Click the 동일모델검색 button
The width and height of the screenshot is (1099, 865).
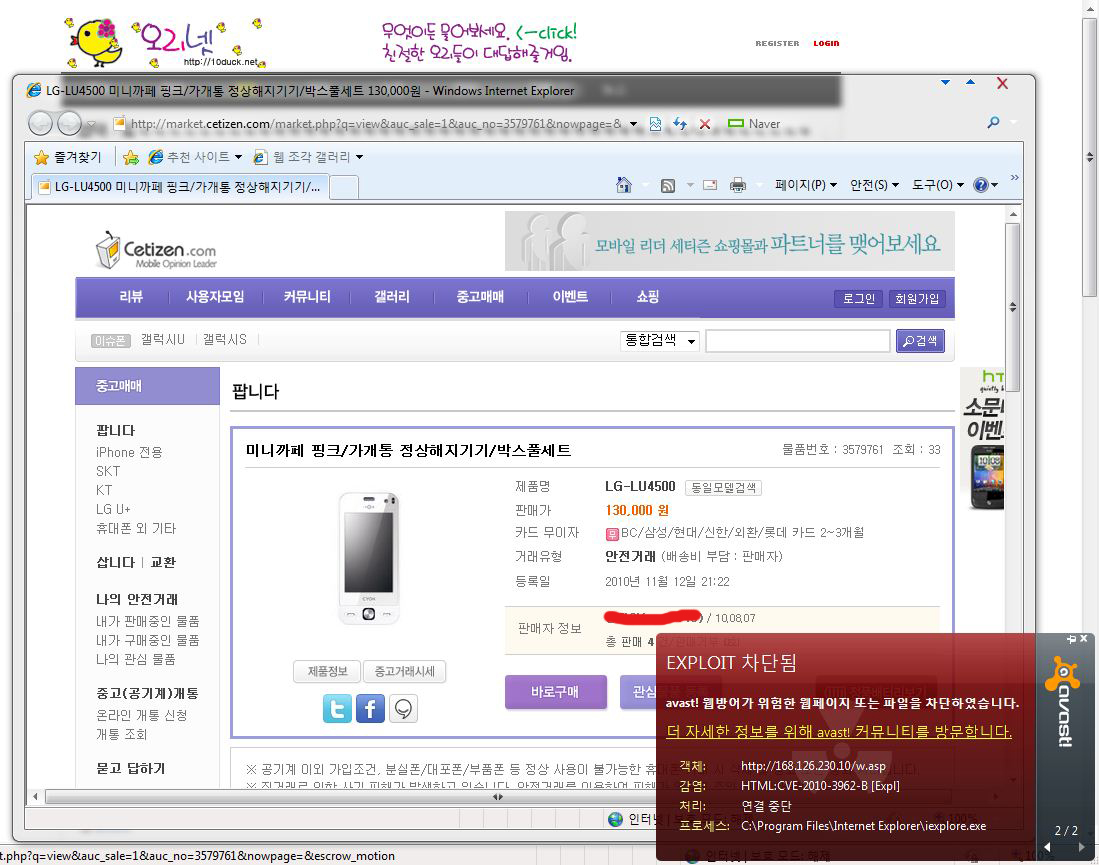pyautogui.click(x=723, y=487)
